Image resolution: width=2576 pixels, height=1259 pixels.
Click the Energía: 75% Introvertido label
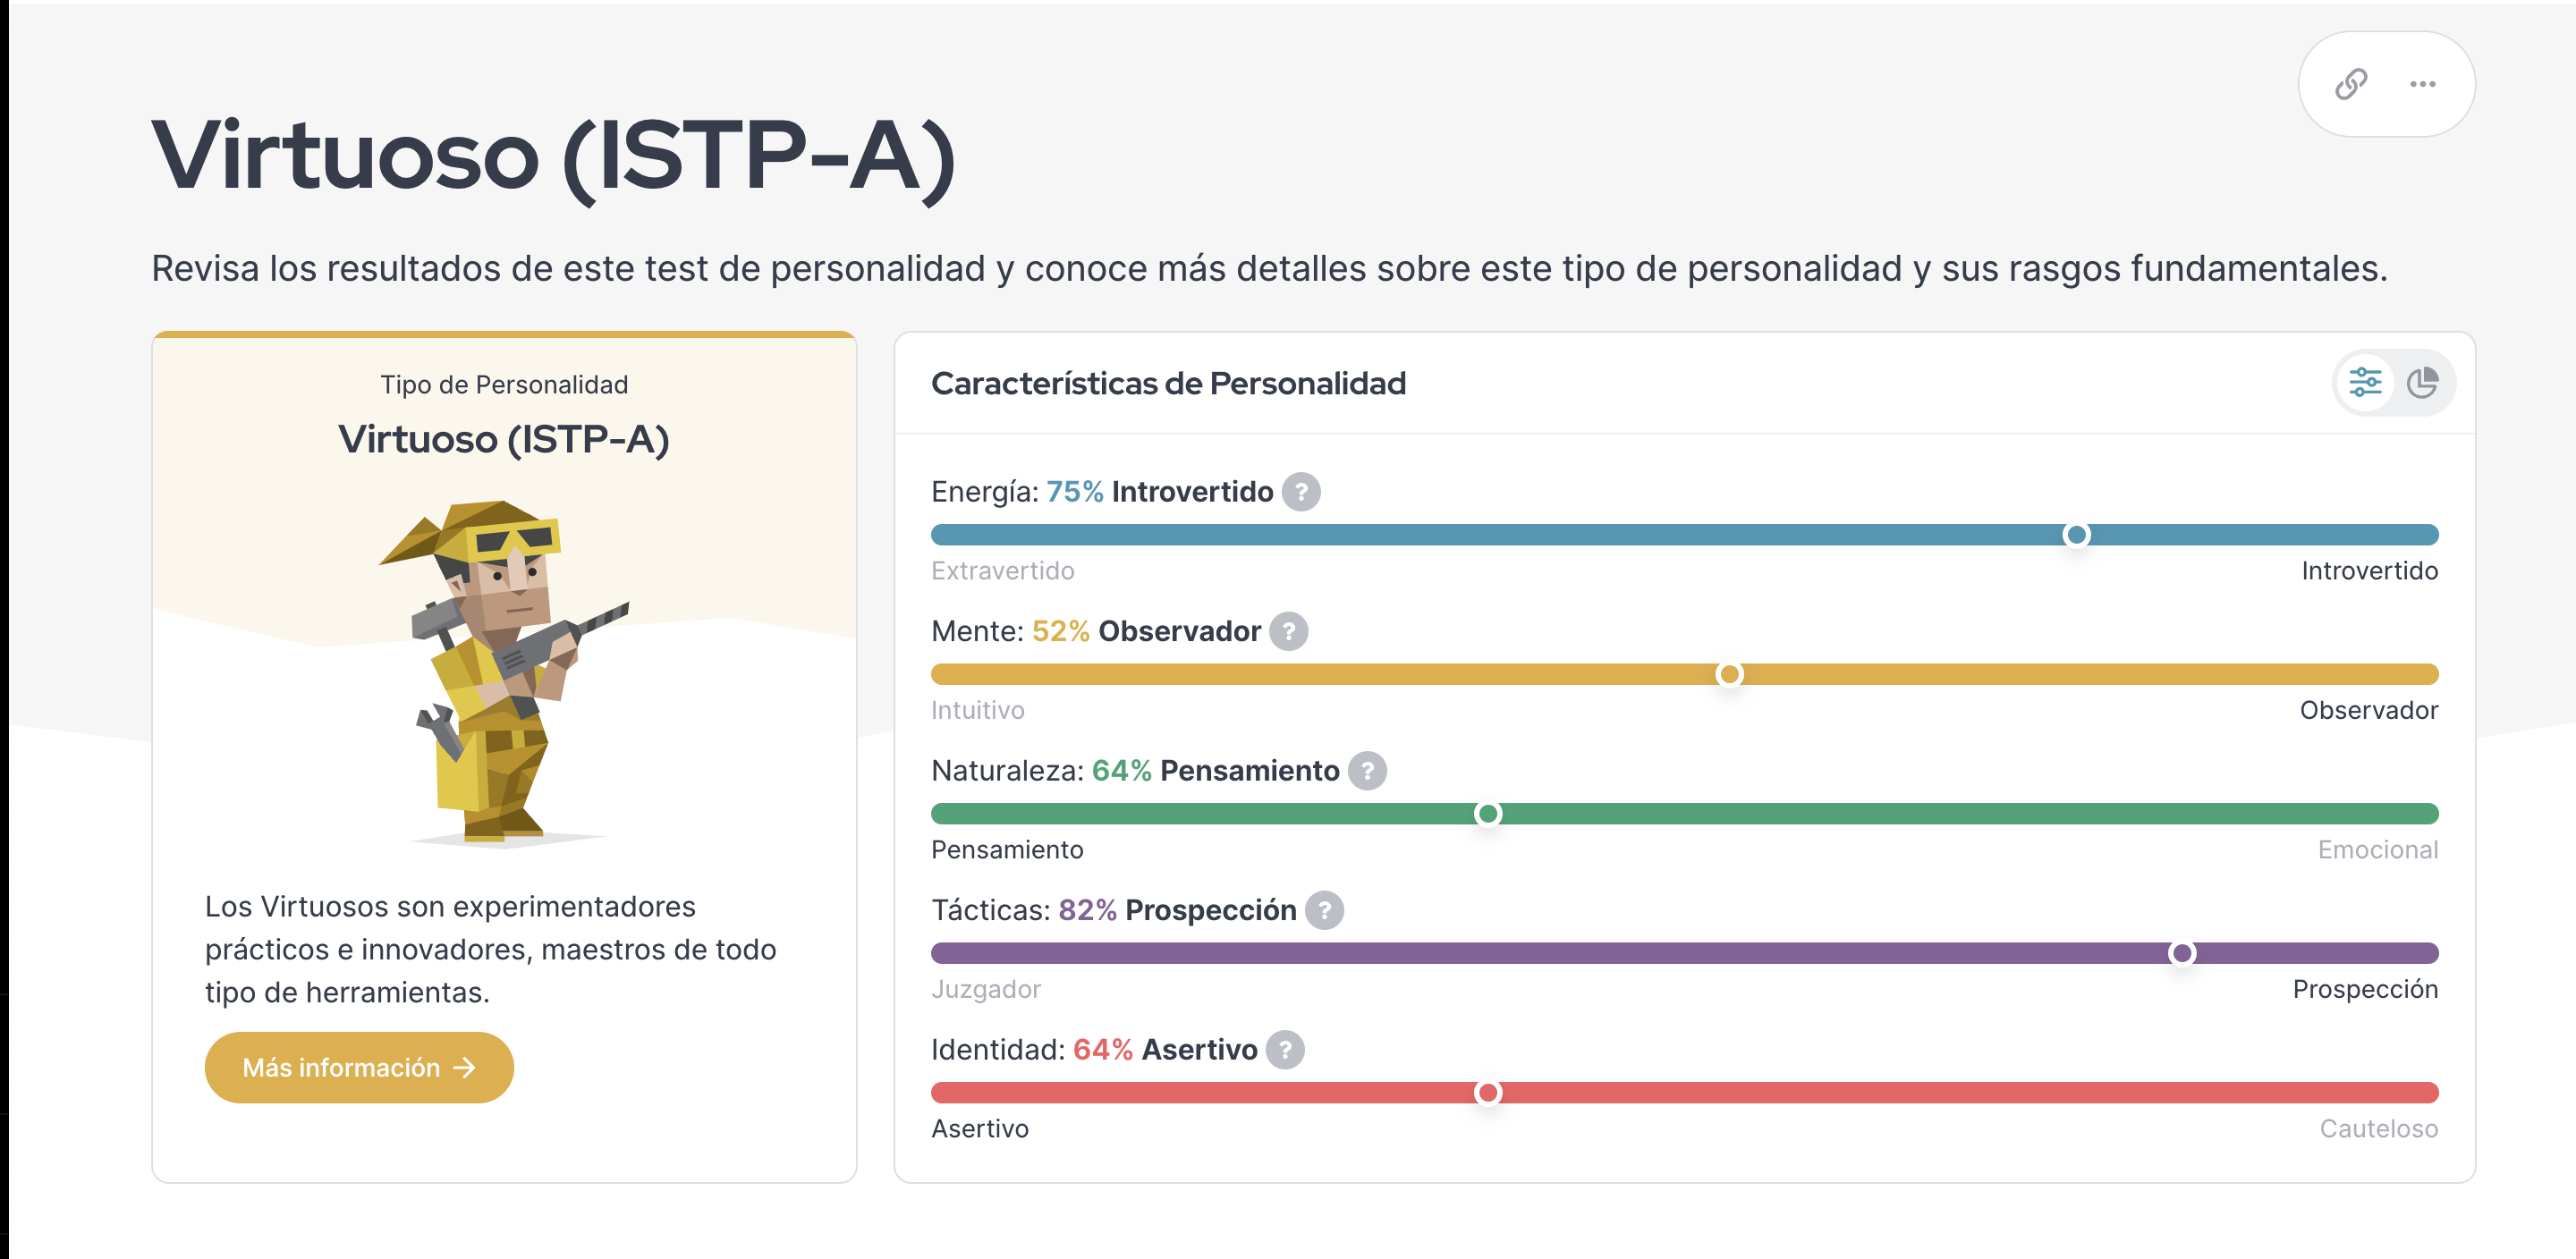(x=1102, y=492)
